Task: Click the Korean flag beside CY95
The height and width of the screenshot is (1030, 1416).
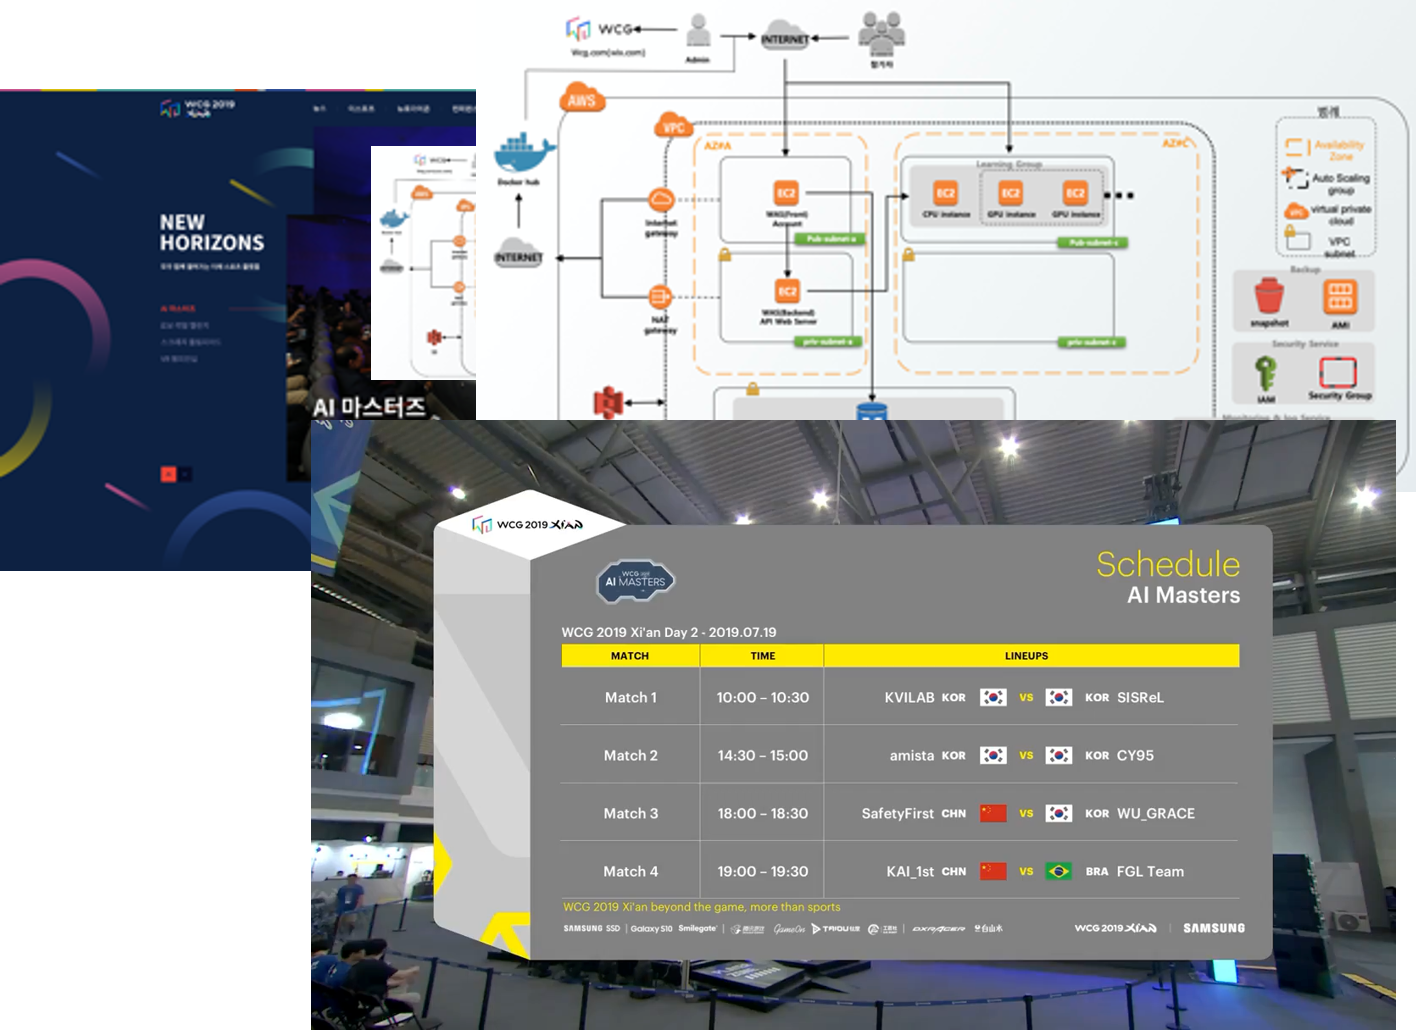Action: click(x=1059, y=755)
